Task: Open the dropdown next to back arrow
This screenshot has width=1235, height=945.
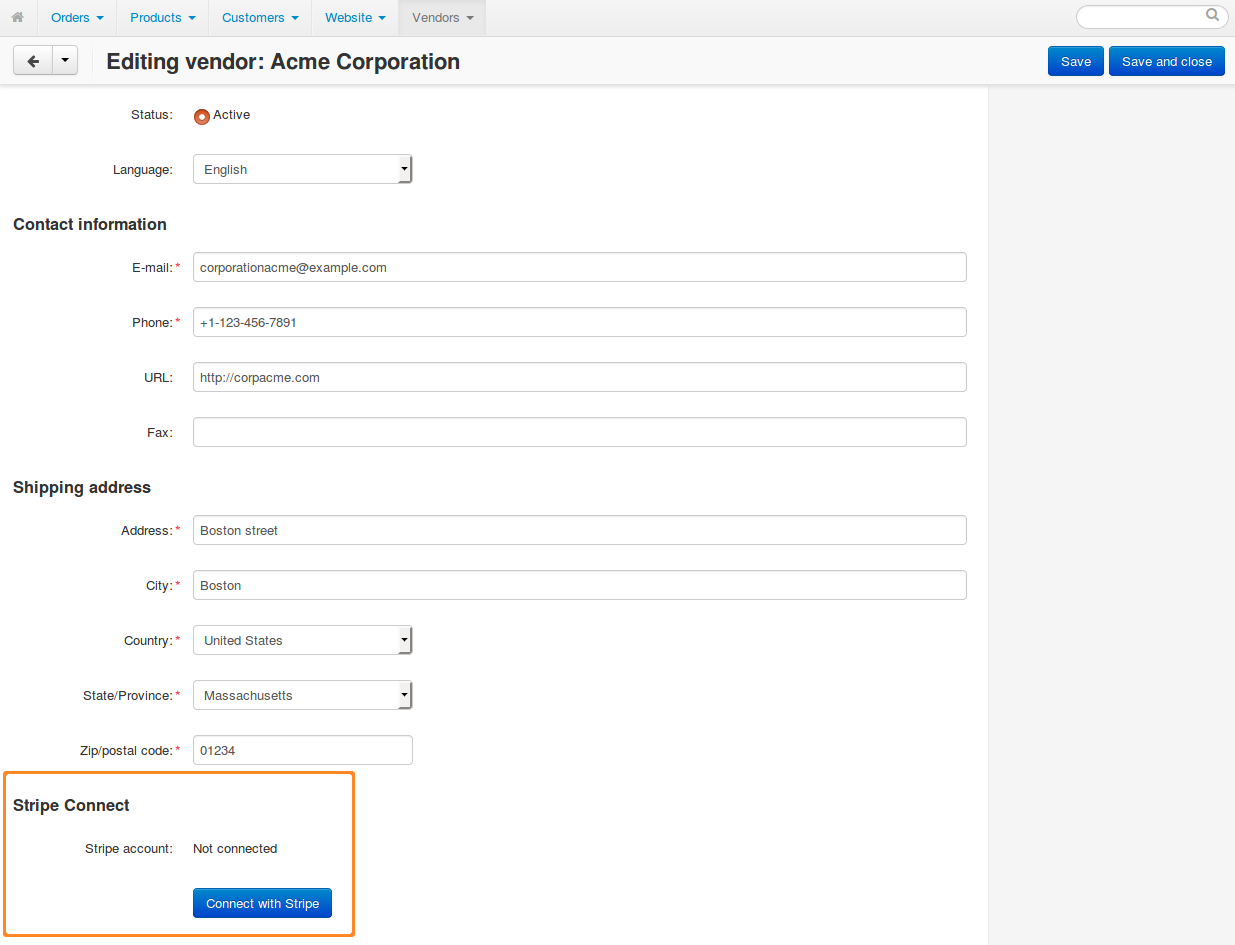Action: pos(64,61)
